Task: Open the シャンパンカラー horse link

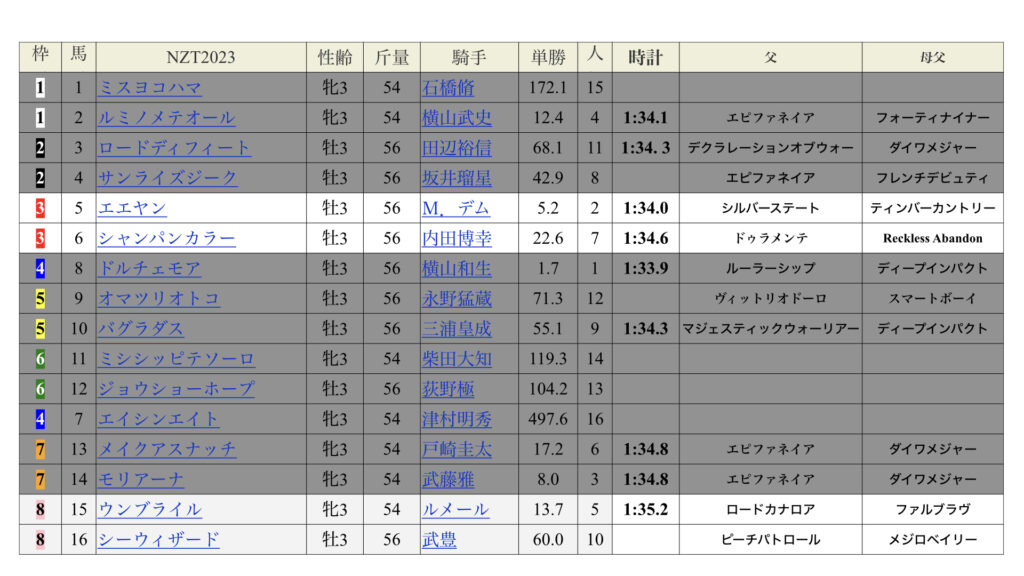Action: pos(167,238)
